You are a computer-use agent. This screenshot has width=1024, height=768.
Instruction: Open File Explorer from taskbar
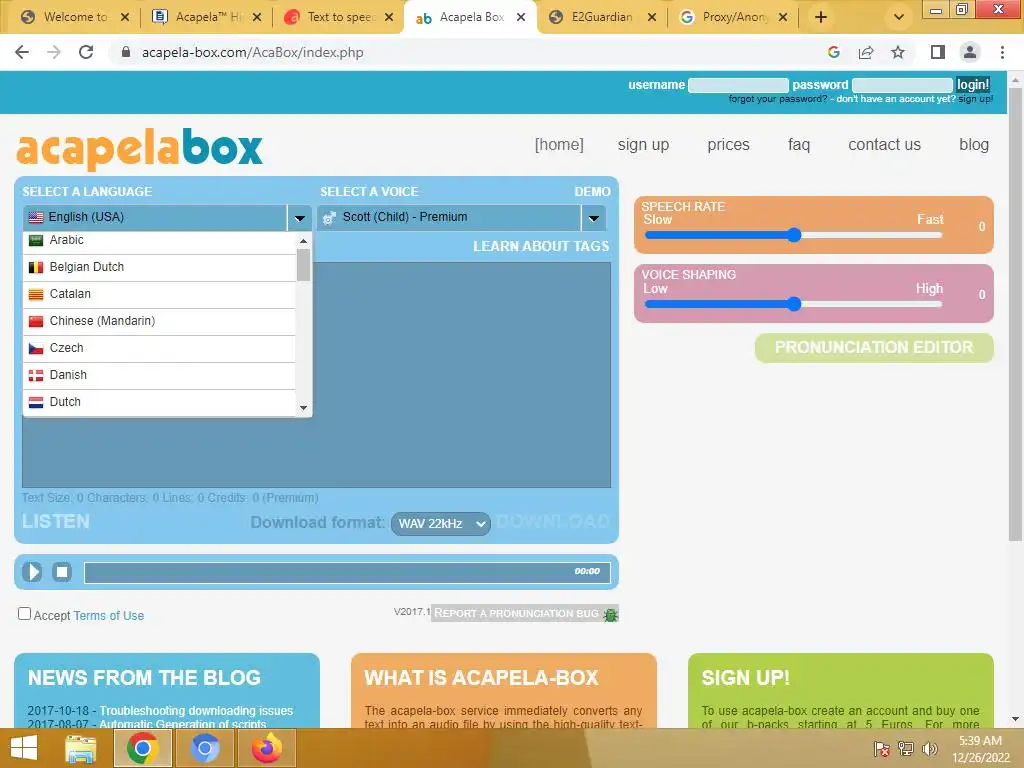80,748
